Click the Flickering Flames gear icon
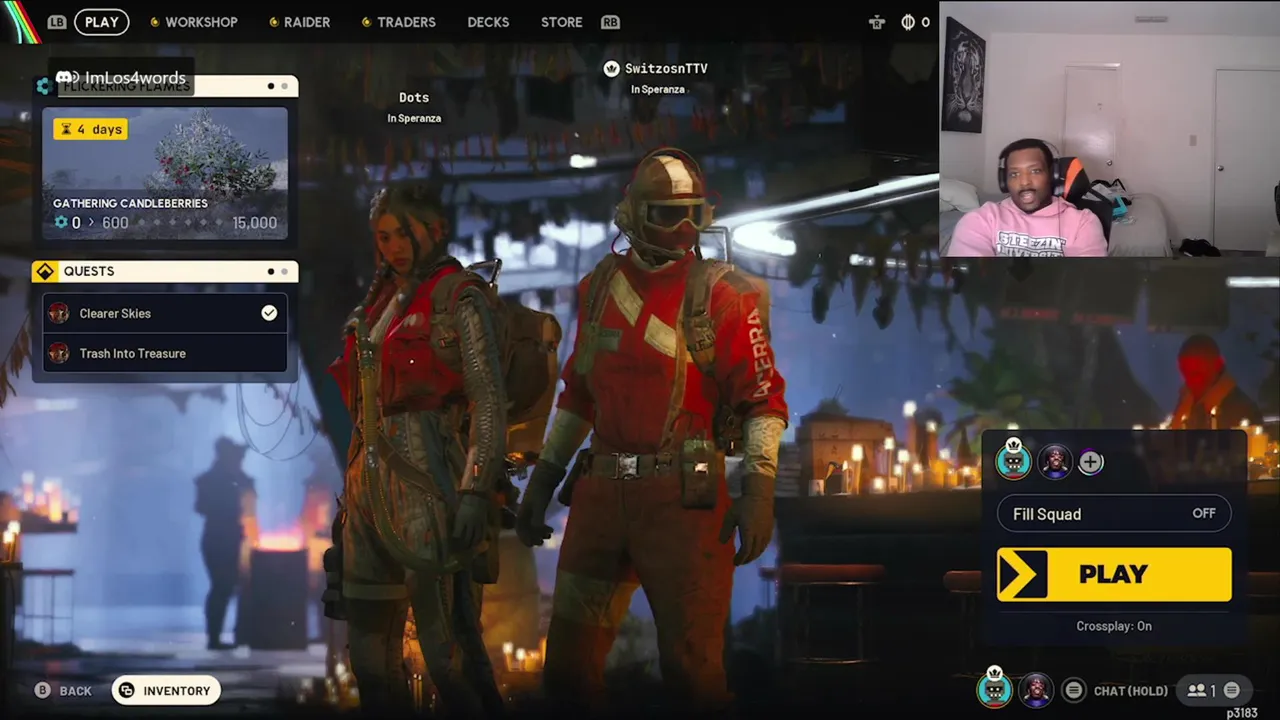 (44, 86)
